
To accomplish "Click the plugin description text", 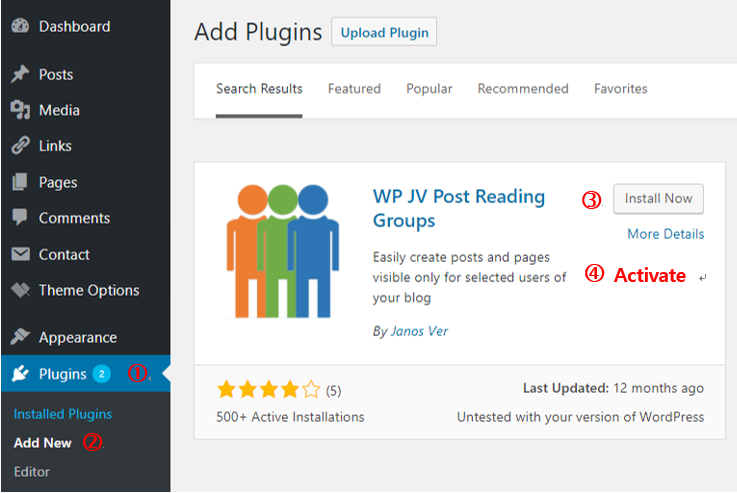I will click(469, 277).
